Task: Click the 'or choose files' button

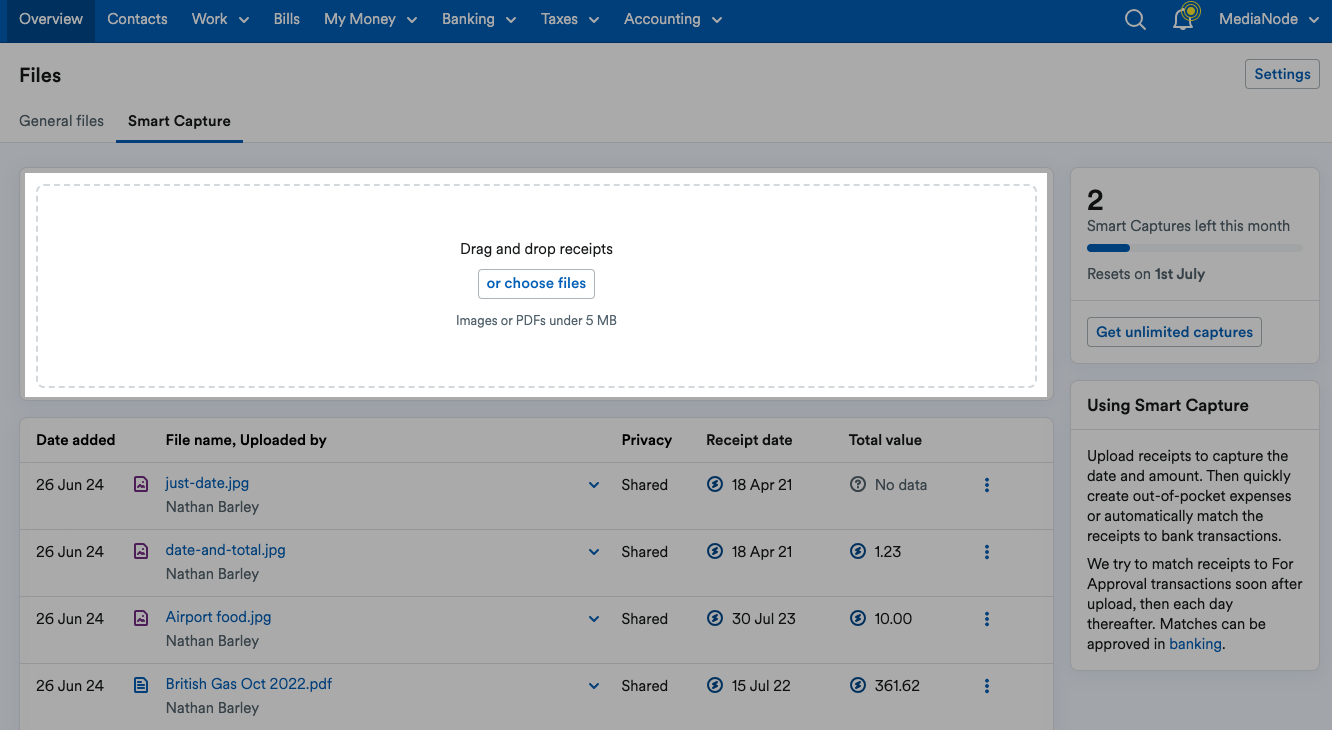Action: tap(536, 284)
